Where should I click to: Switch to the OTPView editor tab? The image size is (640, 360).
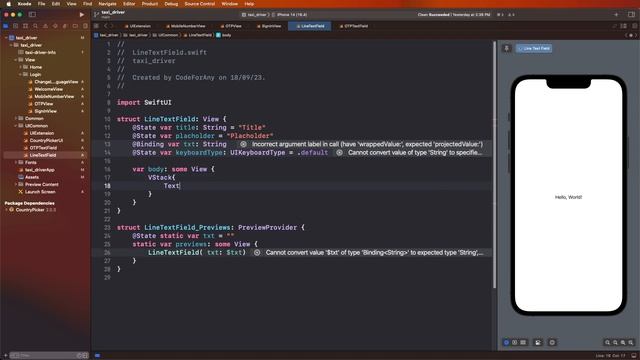coord(231,26)
